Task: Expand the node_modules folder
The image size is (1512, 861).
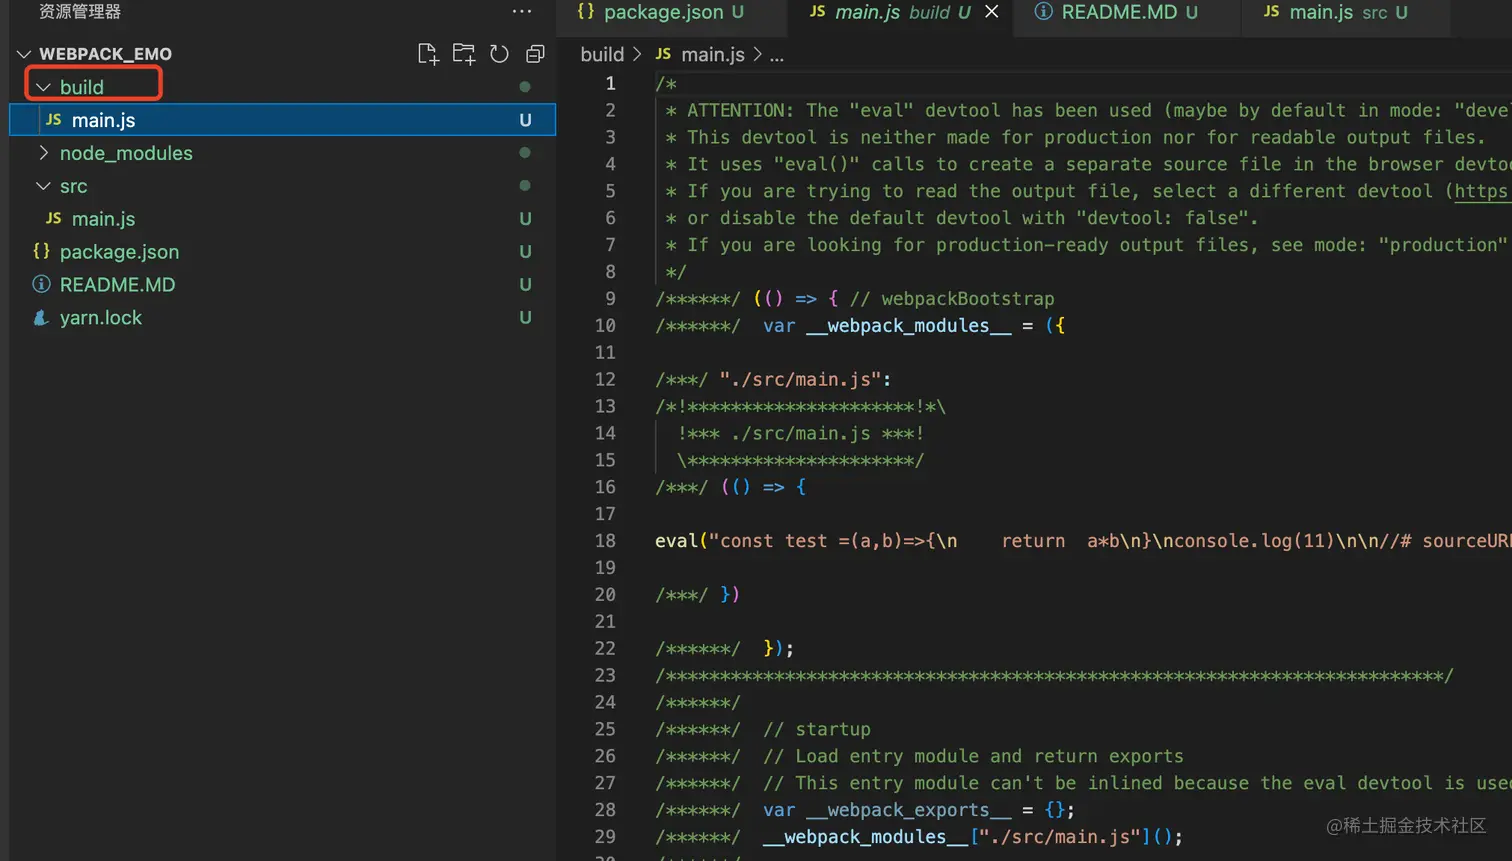Action: (43, 153)
